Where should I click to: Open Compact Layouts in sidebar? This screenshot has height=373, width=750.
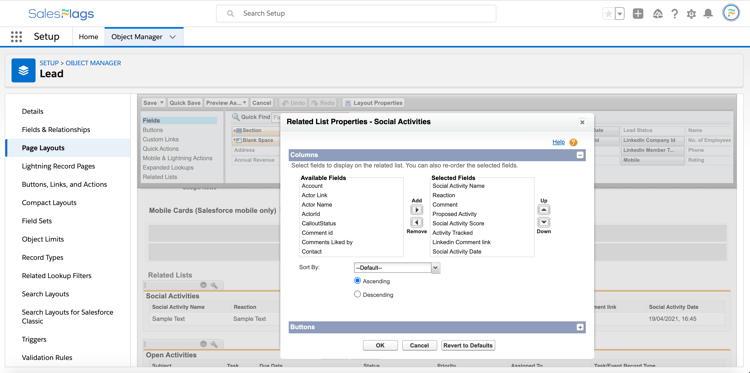click(49, 203)
